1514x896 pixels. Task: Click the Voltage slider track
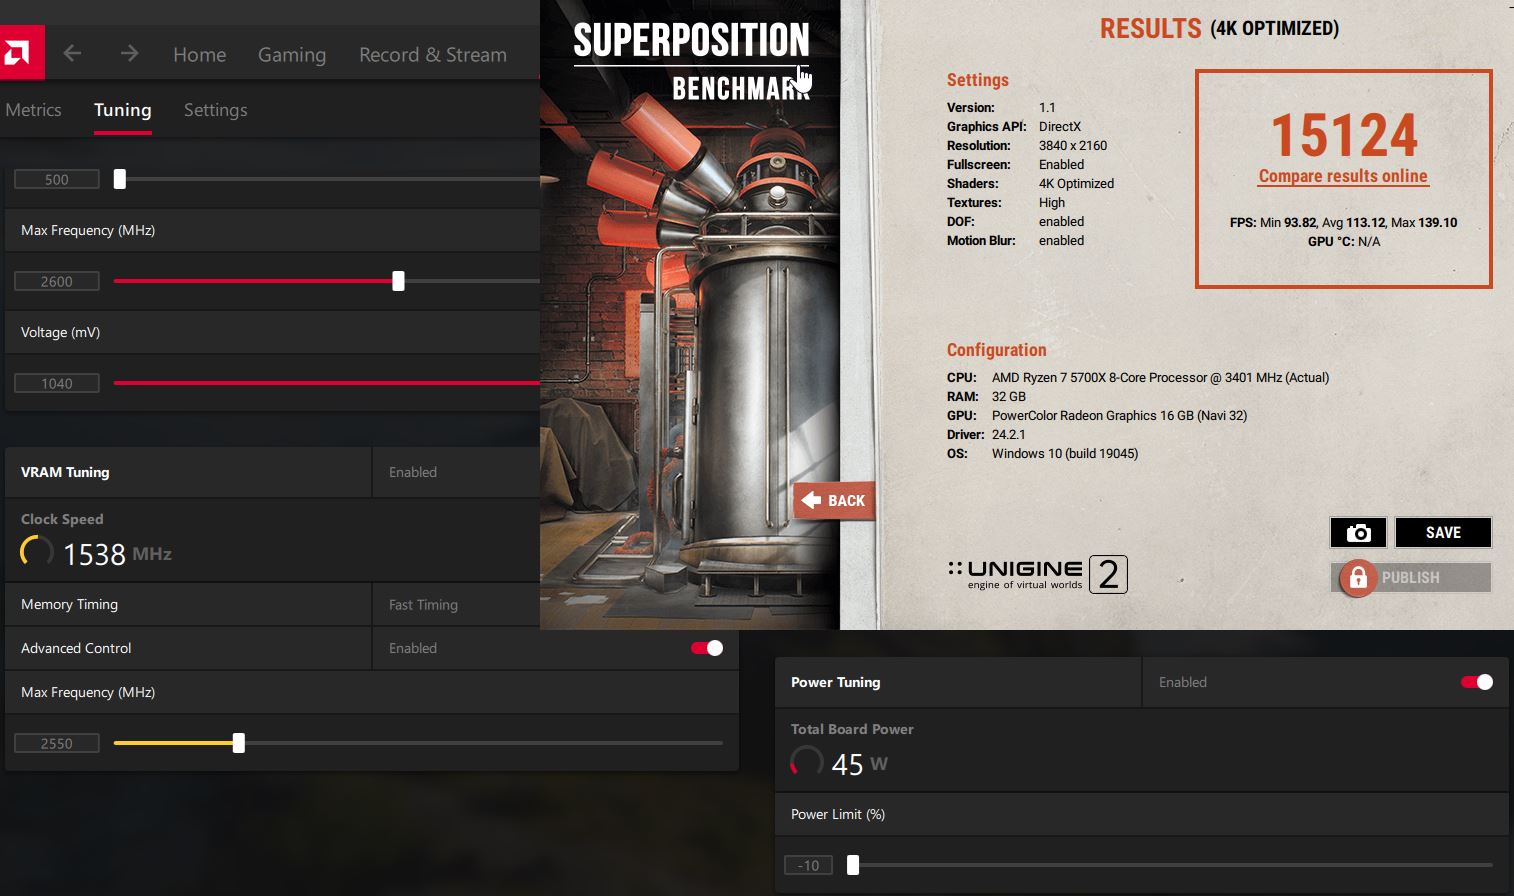pyautogui.click(x=327, y=383)
